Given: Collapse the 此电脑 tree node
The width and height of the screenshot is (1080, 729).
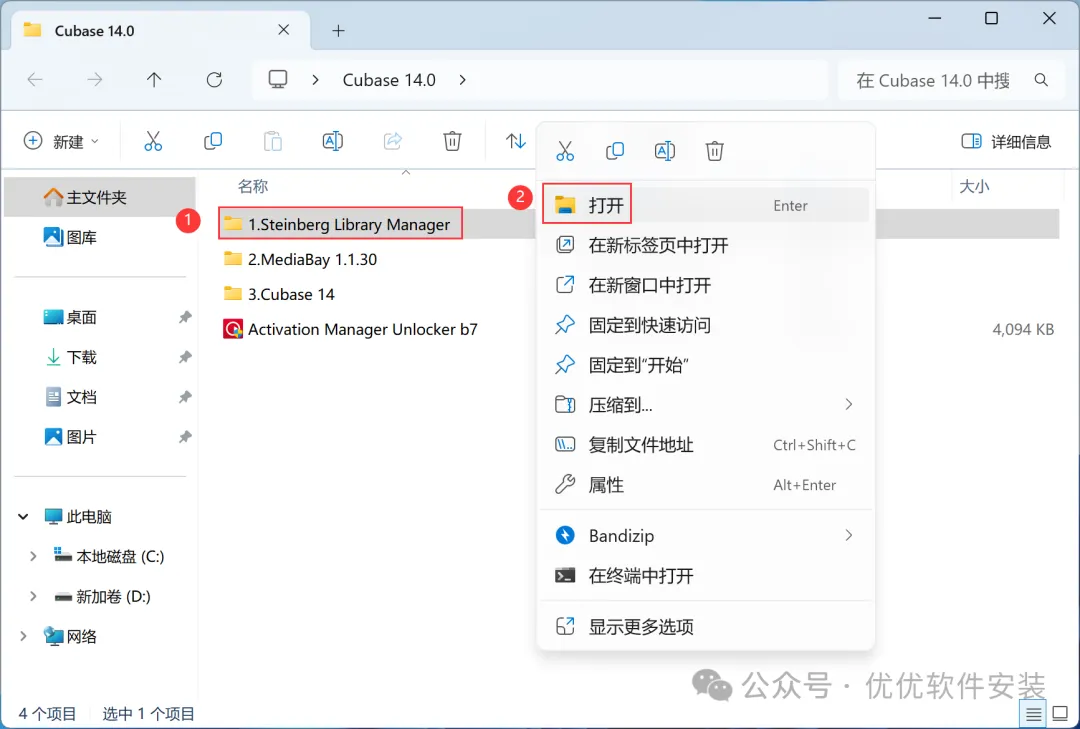Looking at the screenshot, I should (23, 516).
